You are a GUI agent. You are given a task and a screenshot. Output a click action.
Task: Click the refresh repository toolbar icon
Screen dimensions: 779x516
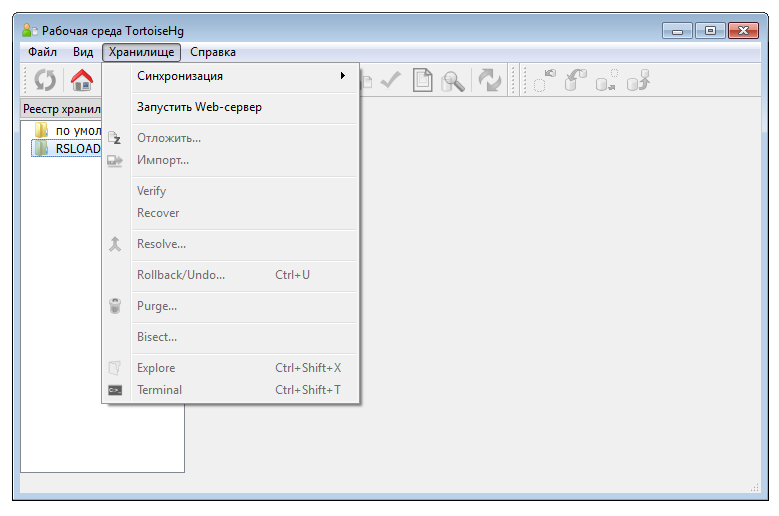pos(45,80)
